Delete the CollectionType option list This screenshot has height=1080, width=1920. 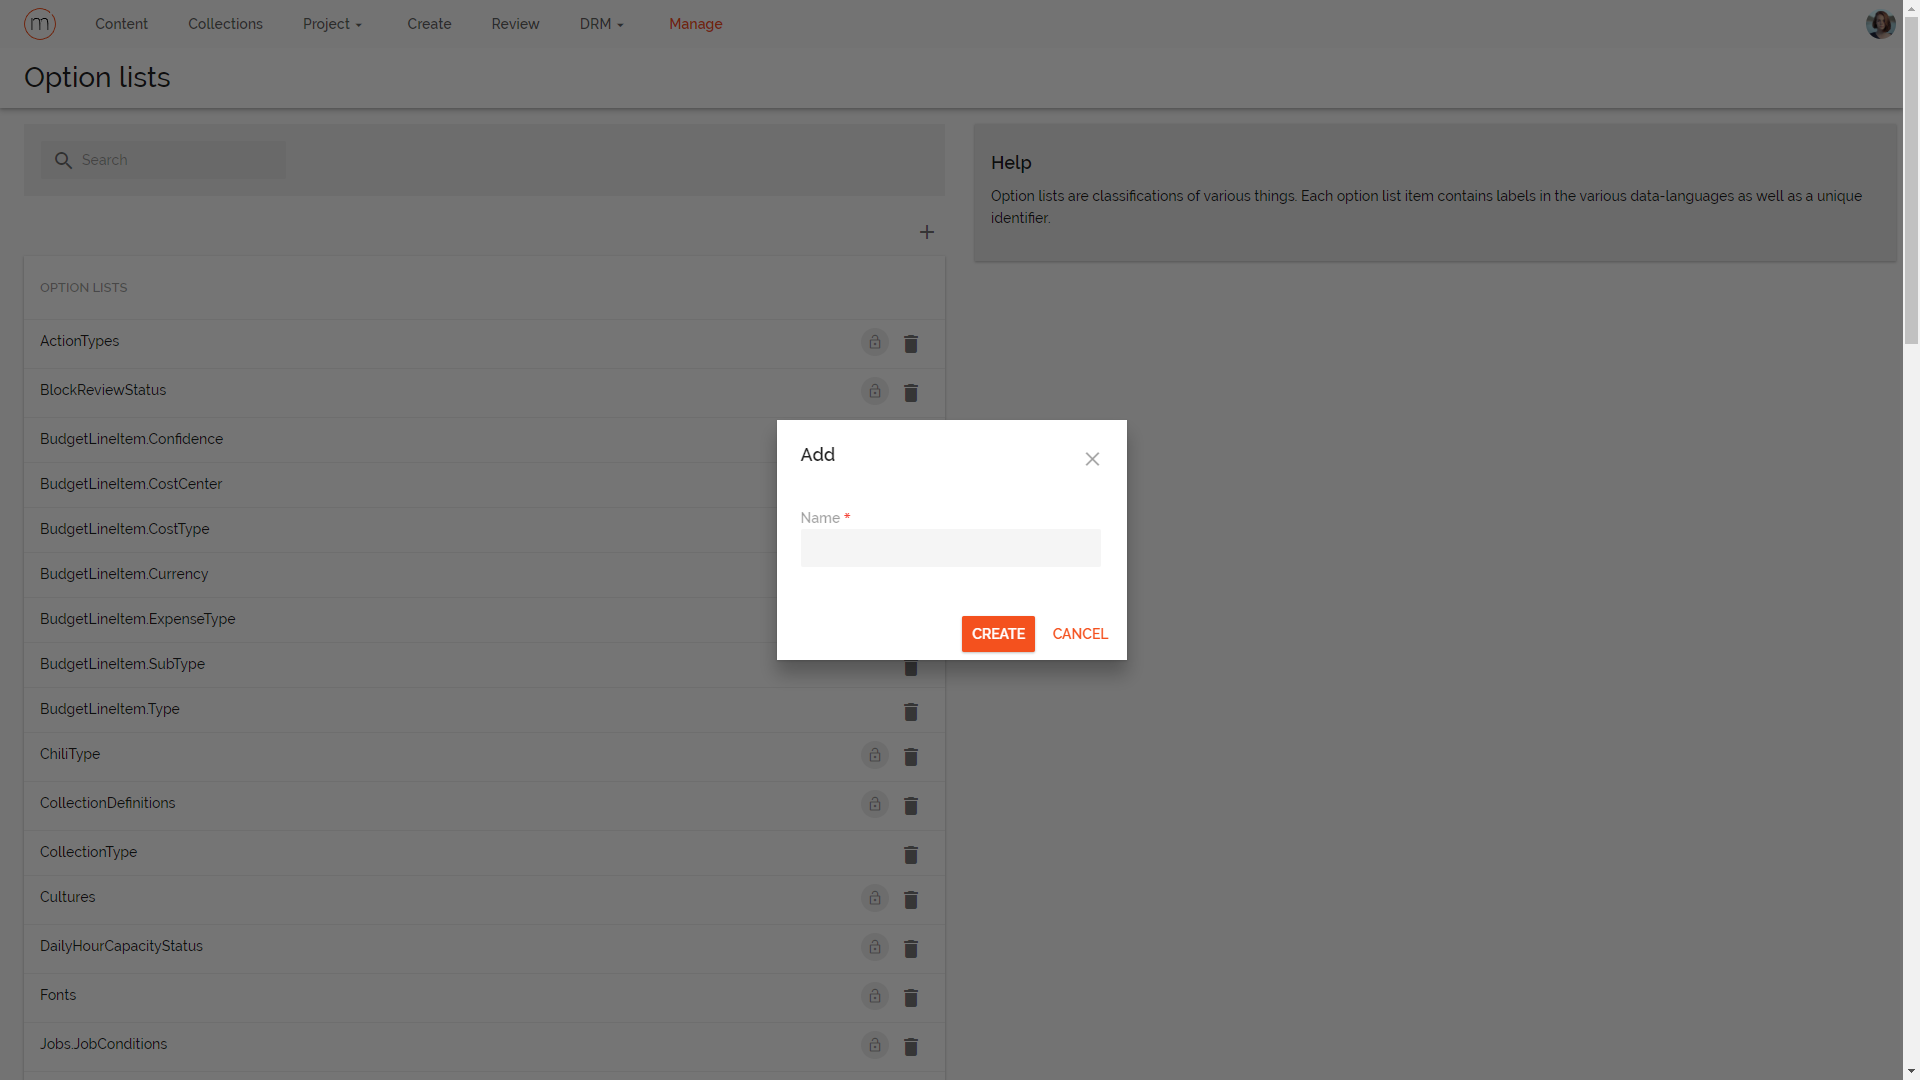click(x=911, y=855)
